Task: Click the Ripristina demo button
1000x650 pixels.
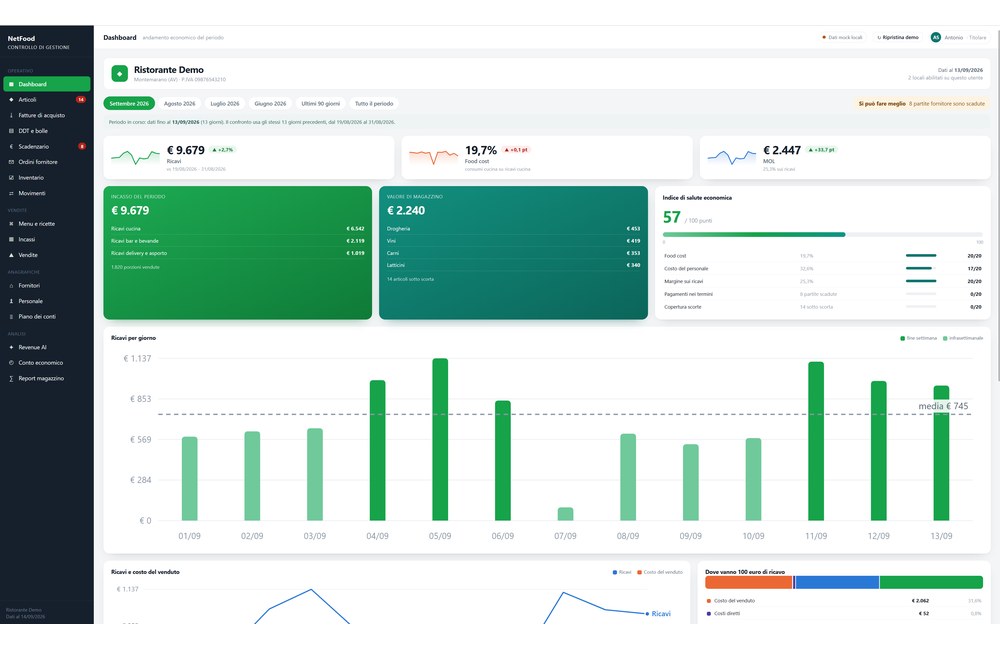Action: [898, 38]
